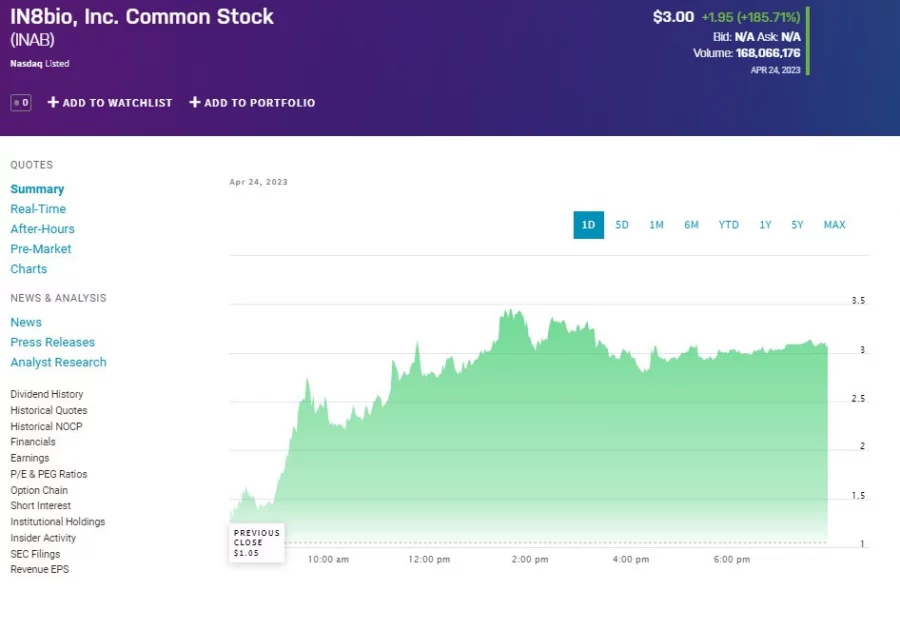
Task: Open Press Releases
Action: 52,342
